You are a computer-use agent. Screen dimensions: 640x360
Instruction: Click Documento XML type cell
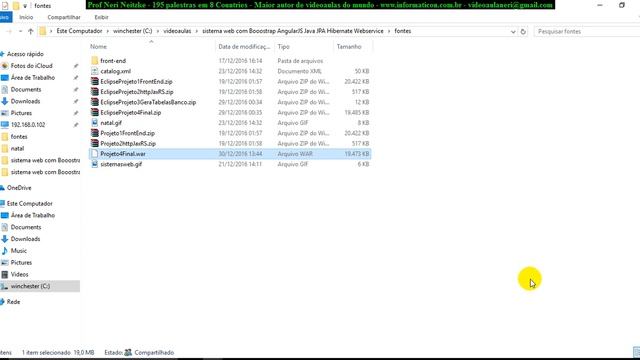(x=300, y=71)
